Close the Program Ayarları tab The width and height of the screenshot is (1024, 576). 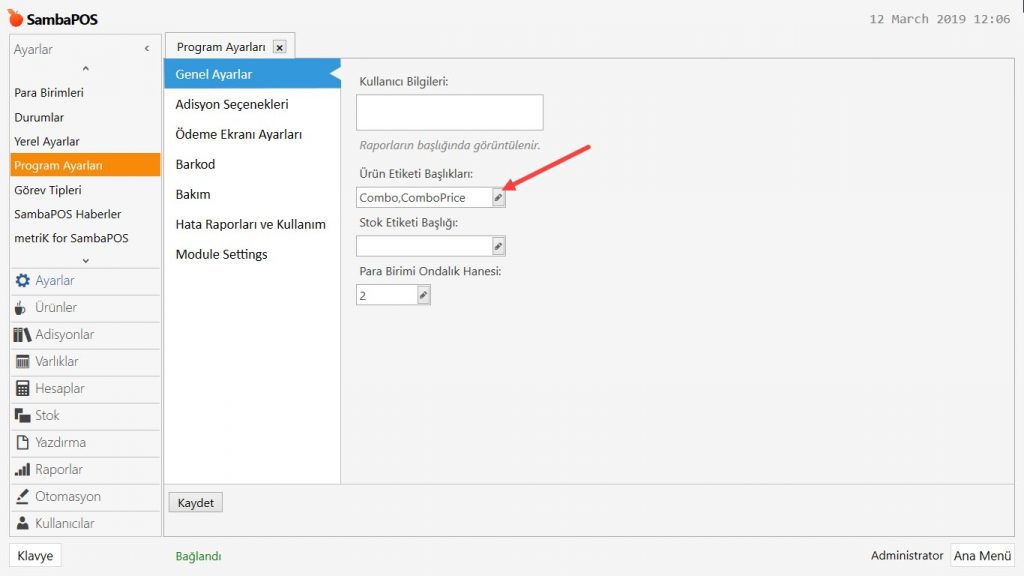pos(279,47)
